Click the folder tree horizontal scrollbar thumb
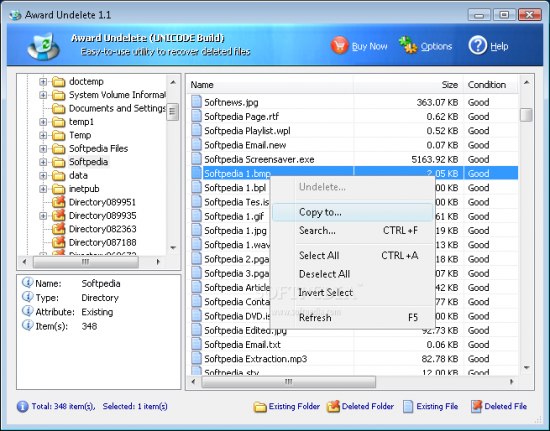 86,262
